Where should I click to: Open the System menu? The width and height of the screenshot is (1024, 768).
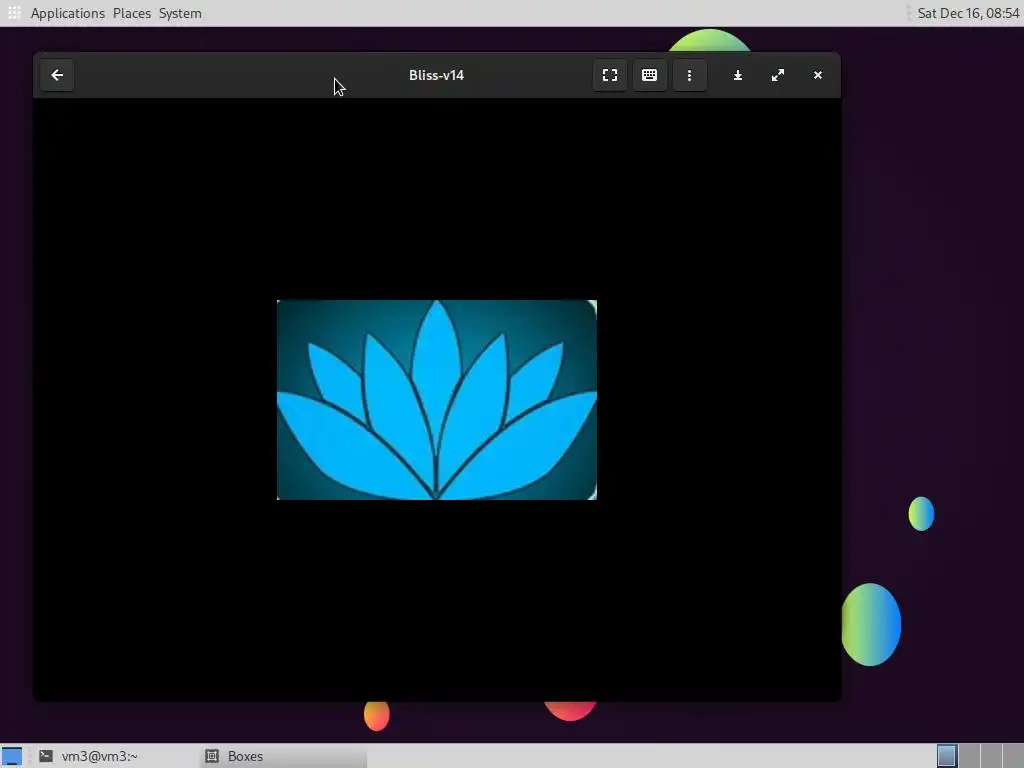pyautogui.click(x=180, y=13)
